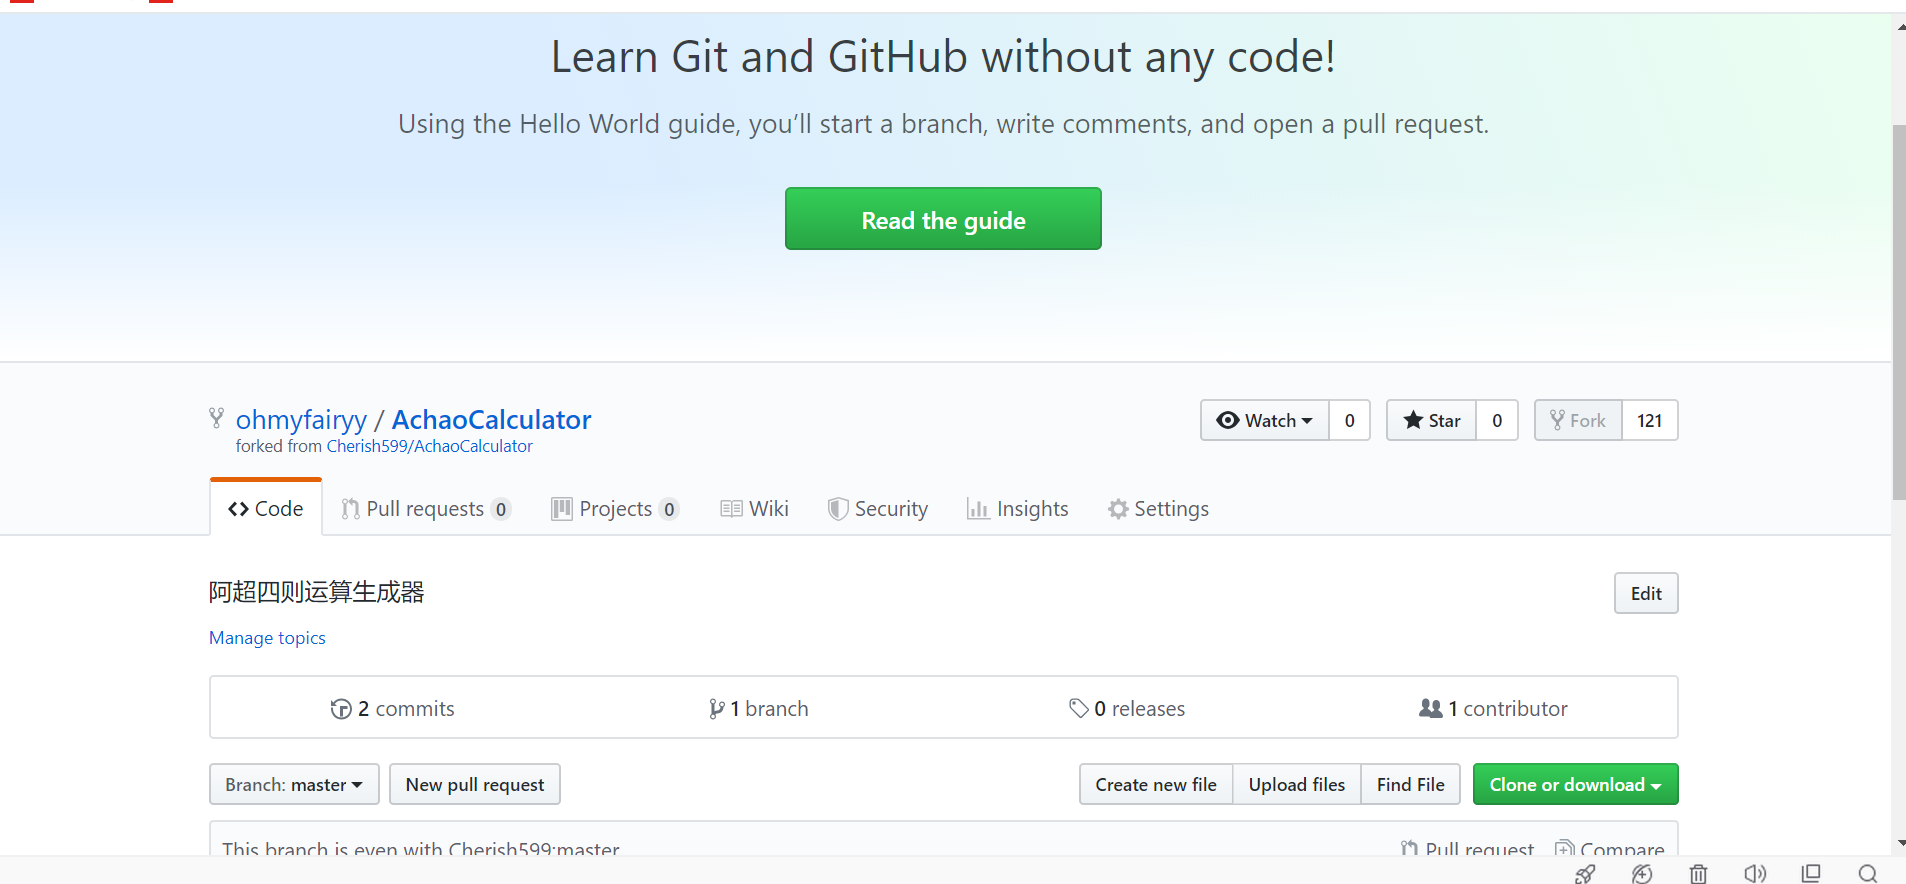
Task: Click the Create new file button
Action: point(1156,785)
